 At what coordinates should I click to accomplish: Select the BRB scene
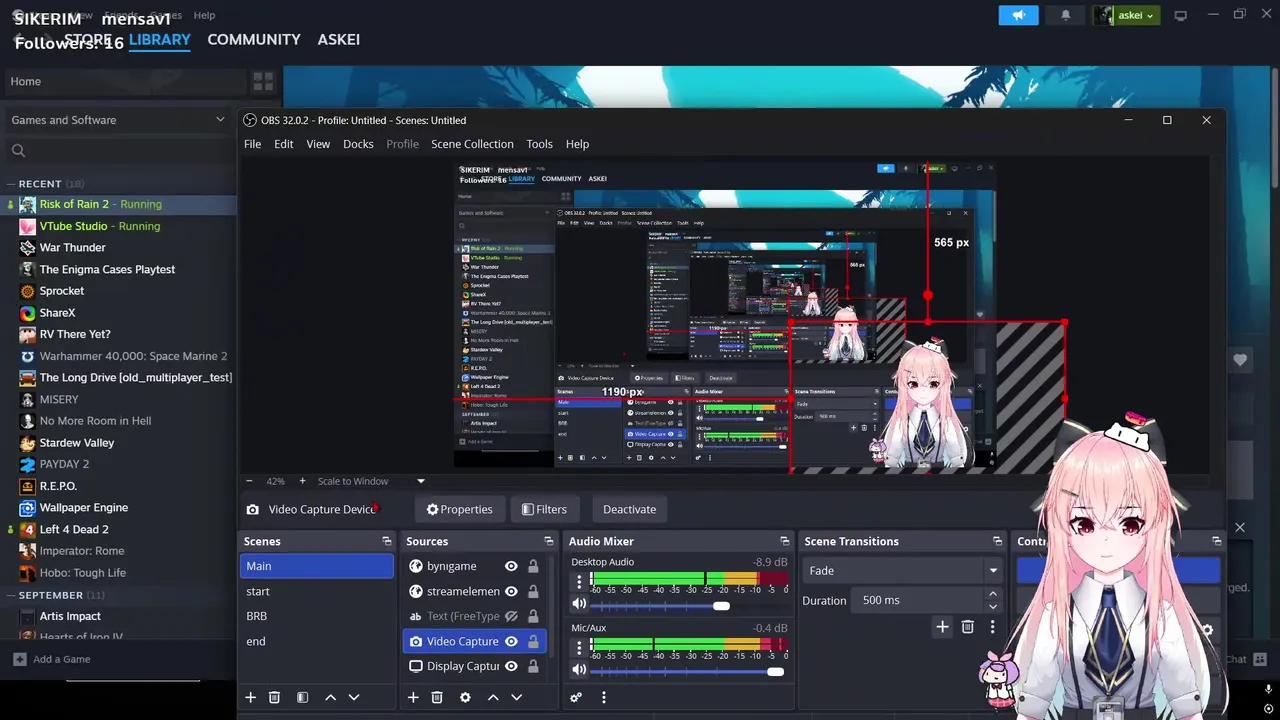(x=317, y=616)
